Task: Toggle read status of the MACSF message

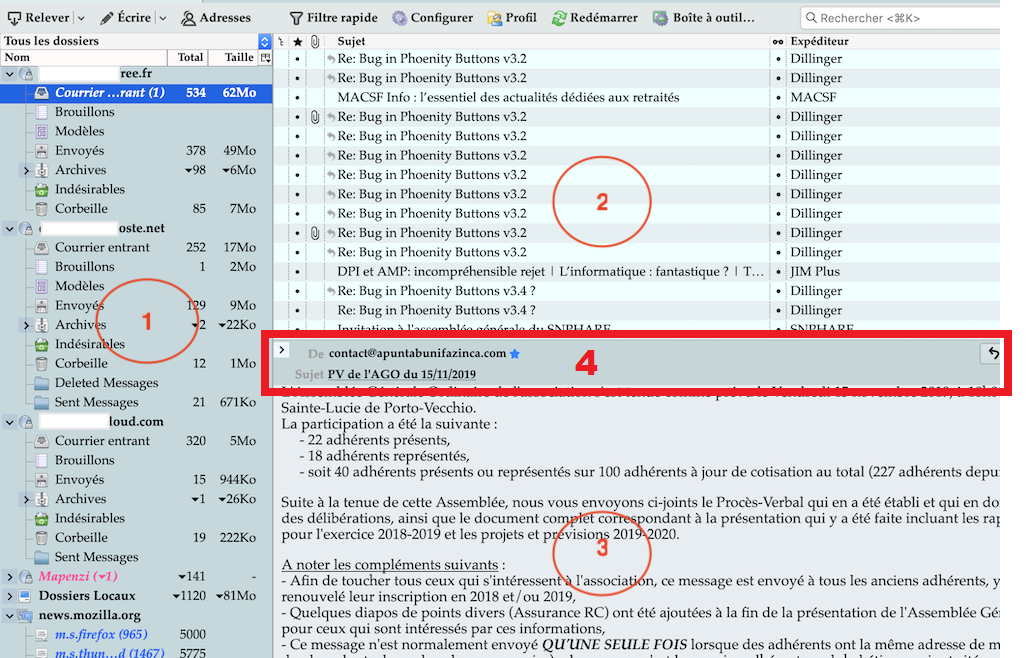Action: [778, 97]
